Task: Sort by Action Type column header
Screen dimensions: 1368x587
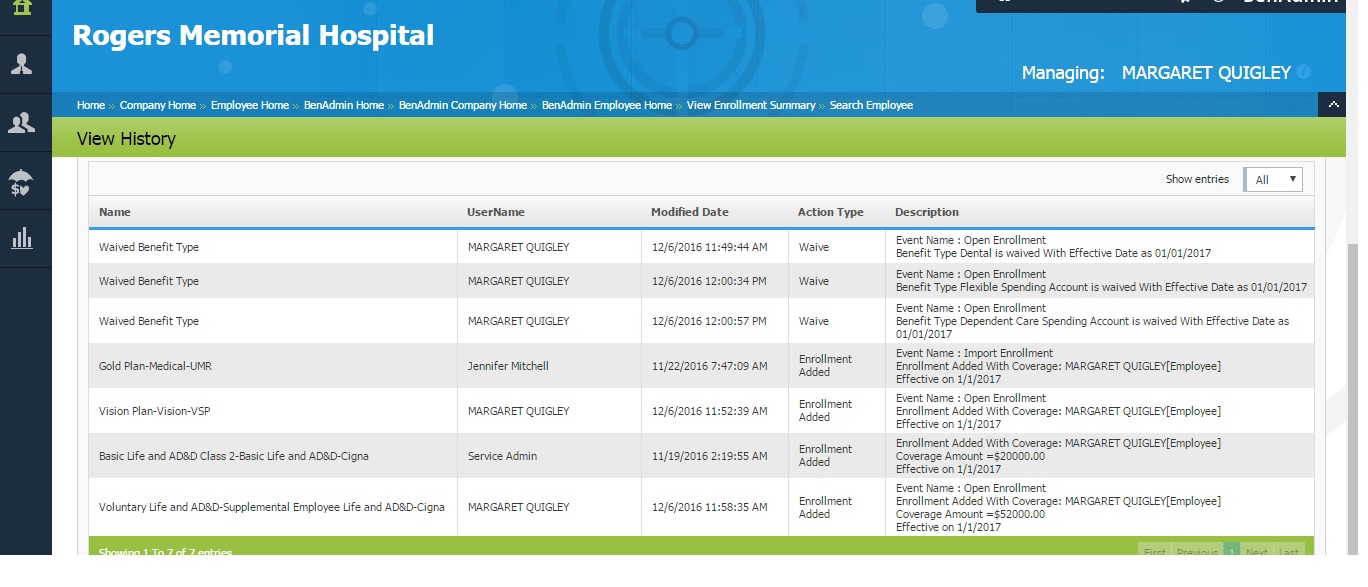Action: click(831, 212)
